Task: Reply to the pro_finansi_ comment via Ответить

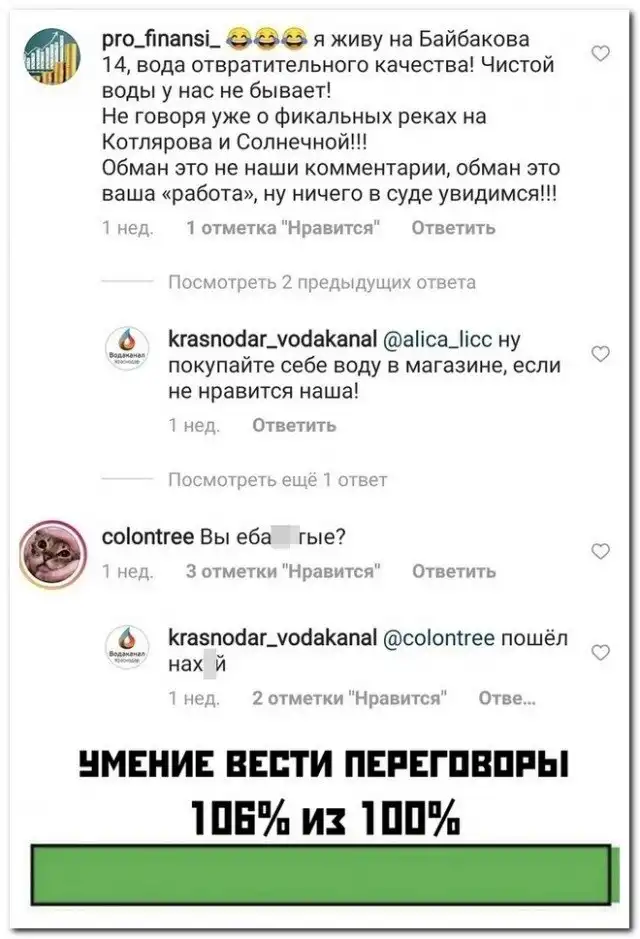Action: pyautogui.click(x=454, y=228)
